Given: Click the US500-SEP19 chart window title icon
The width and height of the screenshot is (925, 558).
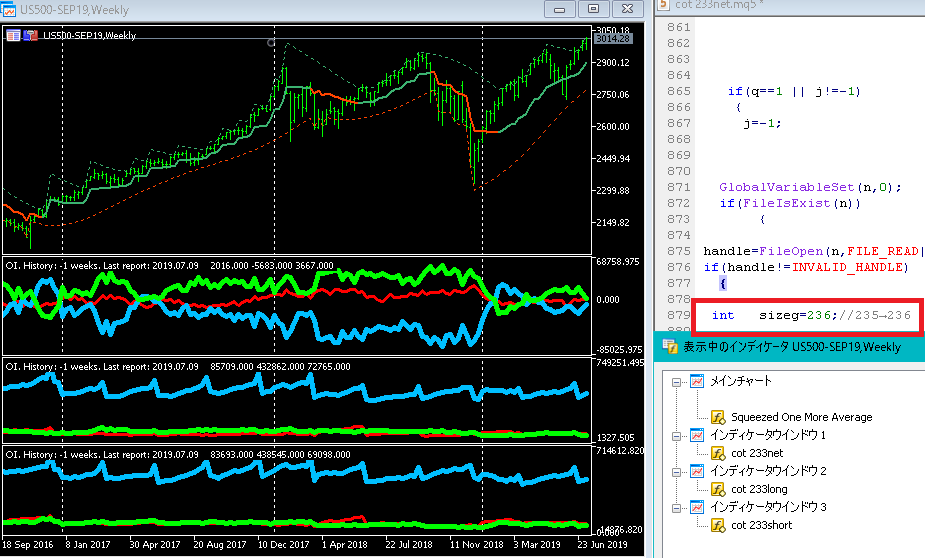Looking at the screenshot, I should 9,9.
